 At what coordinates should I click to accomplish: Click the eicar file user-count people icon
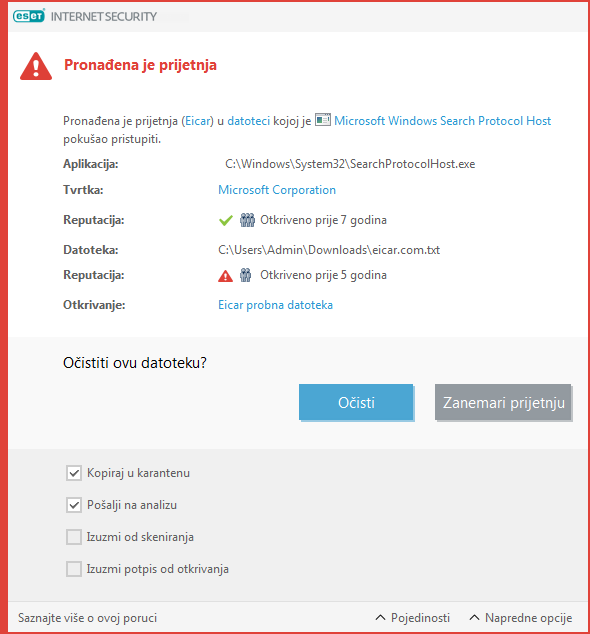[x=245, y=275]
